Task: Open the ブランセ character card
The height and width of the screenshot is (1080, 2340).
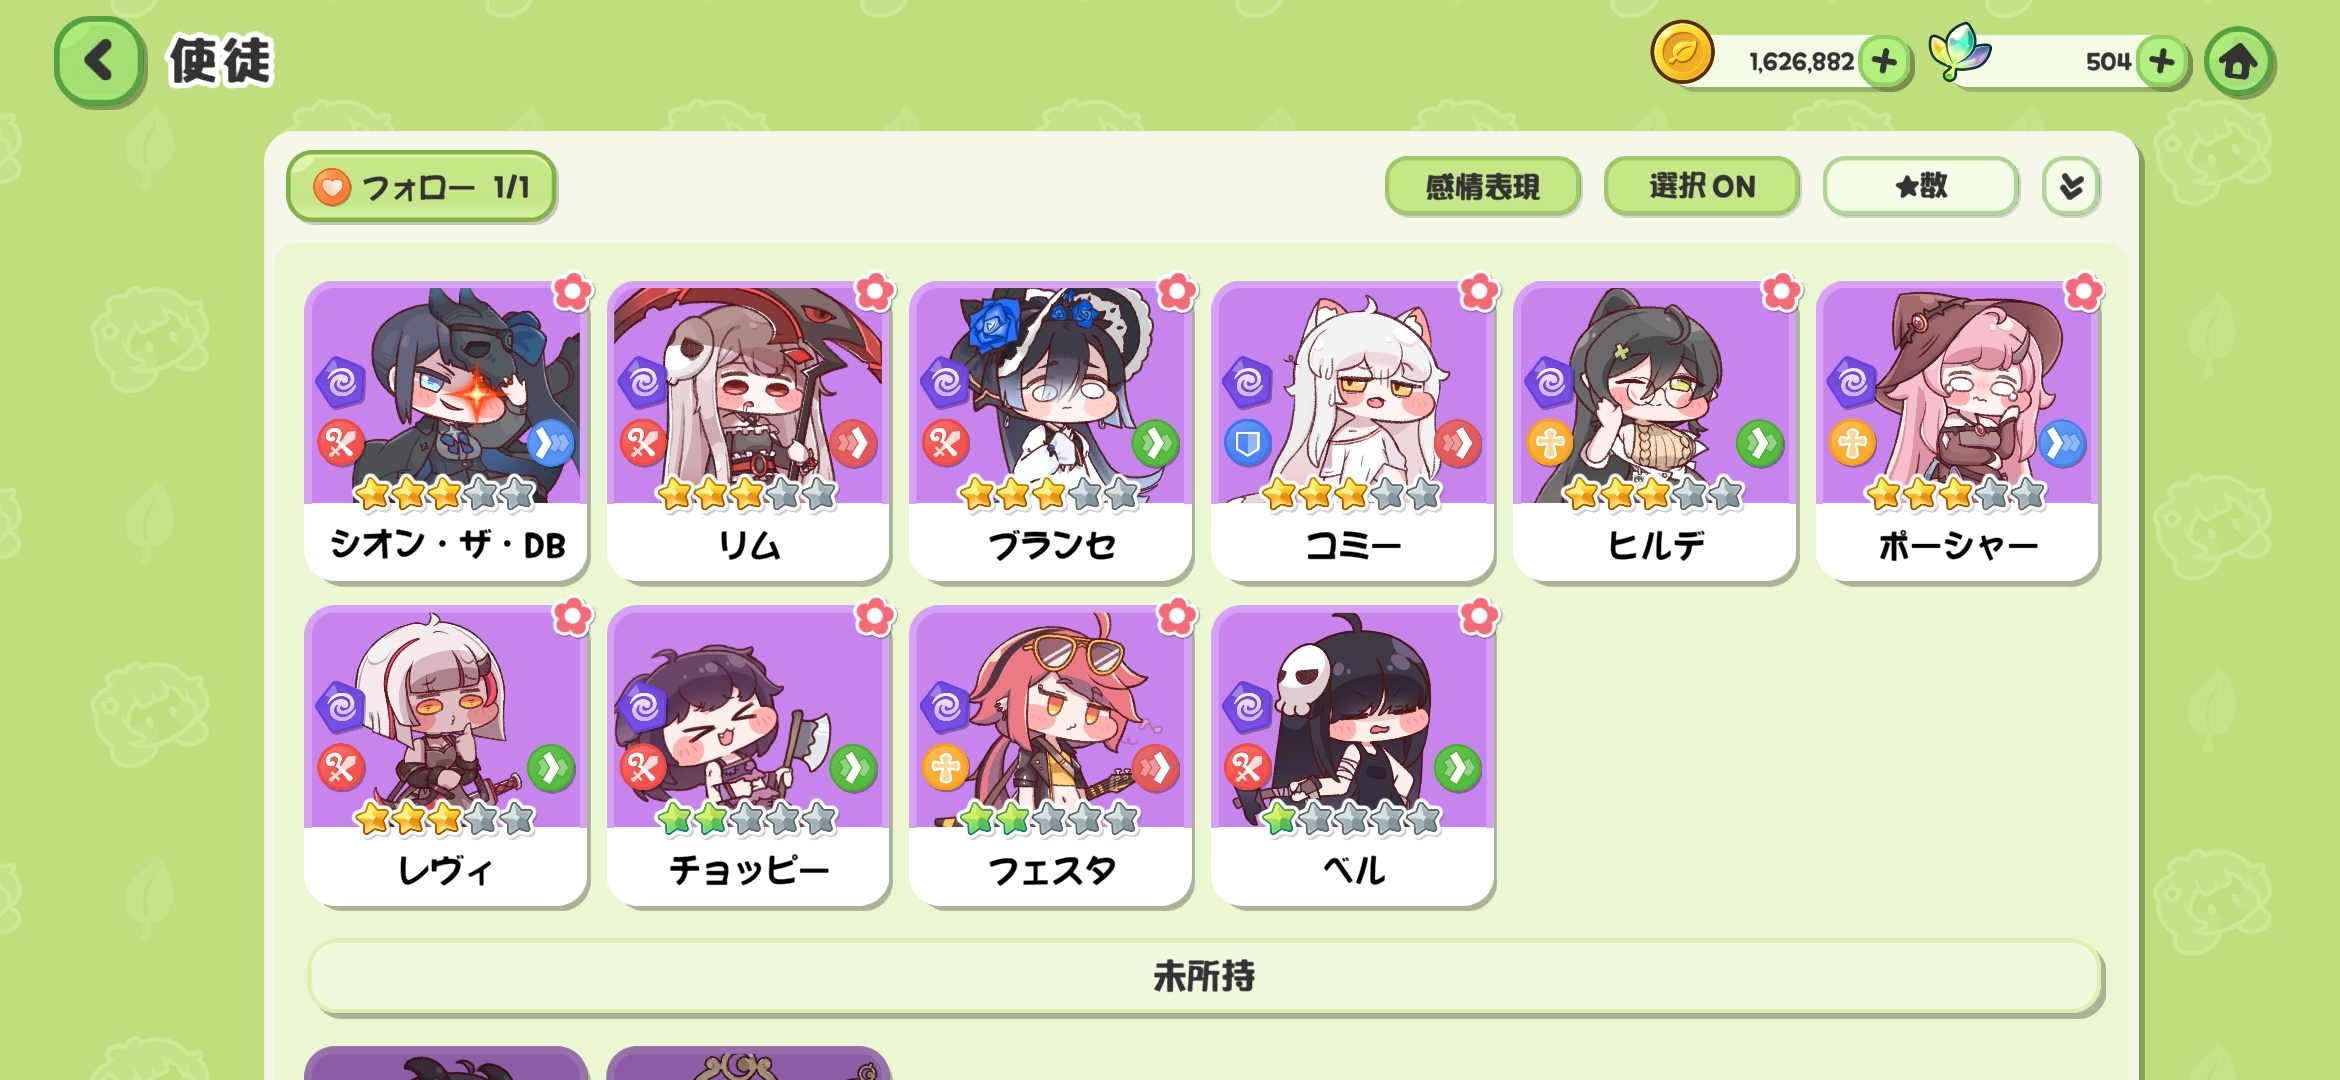Action: click(x=1051, y=431)
